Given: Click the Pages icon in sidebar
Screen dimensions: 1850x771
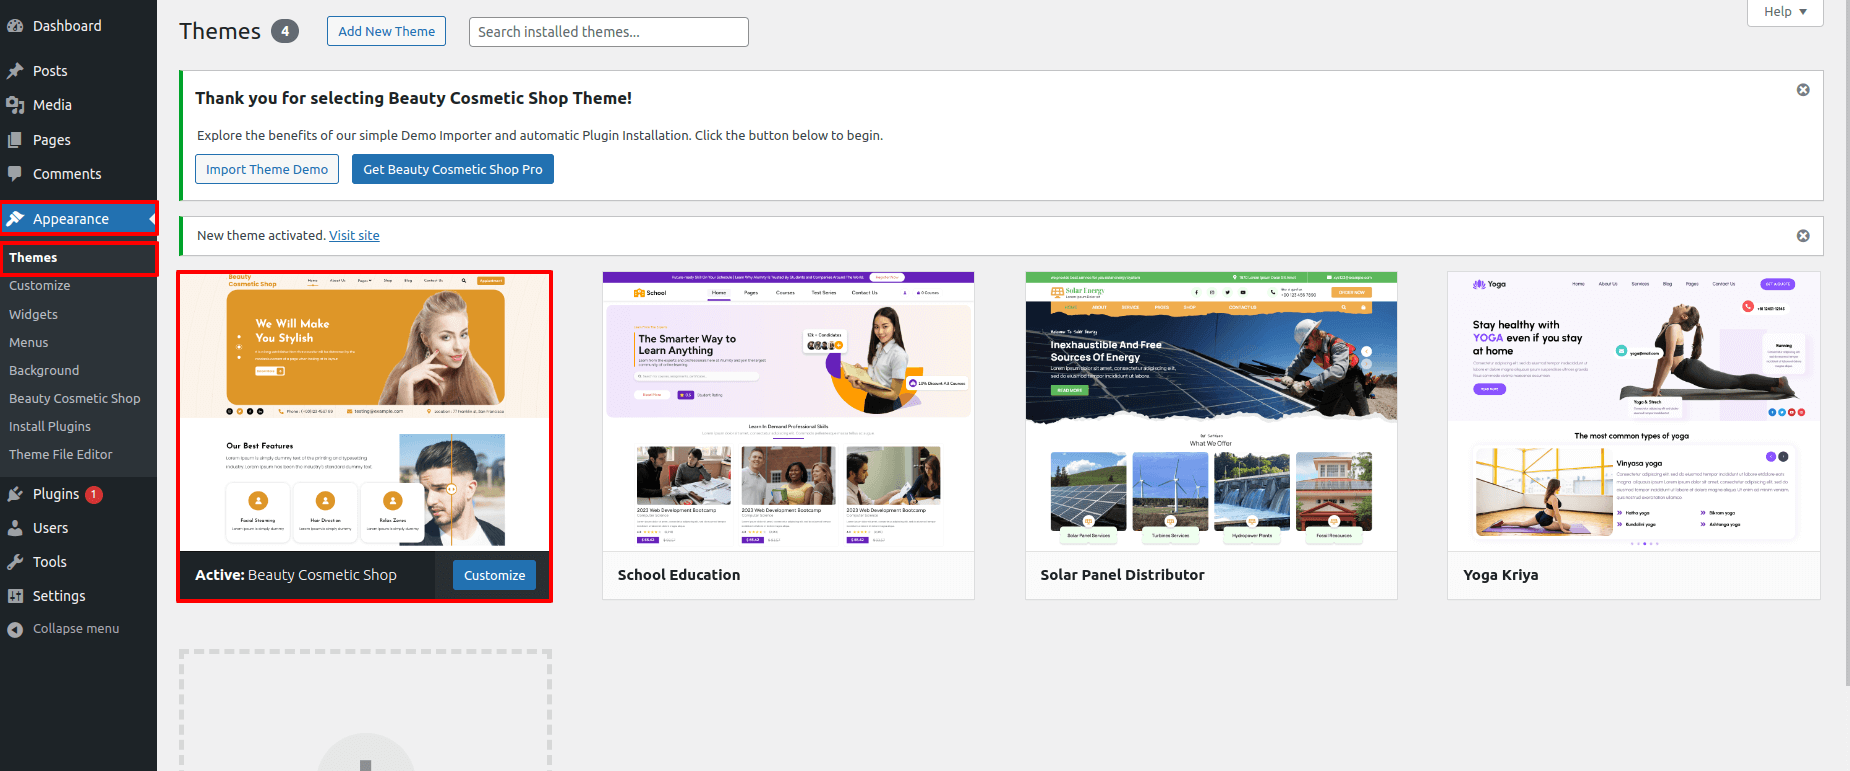Looking at the screenshot, I should (15, 140).
